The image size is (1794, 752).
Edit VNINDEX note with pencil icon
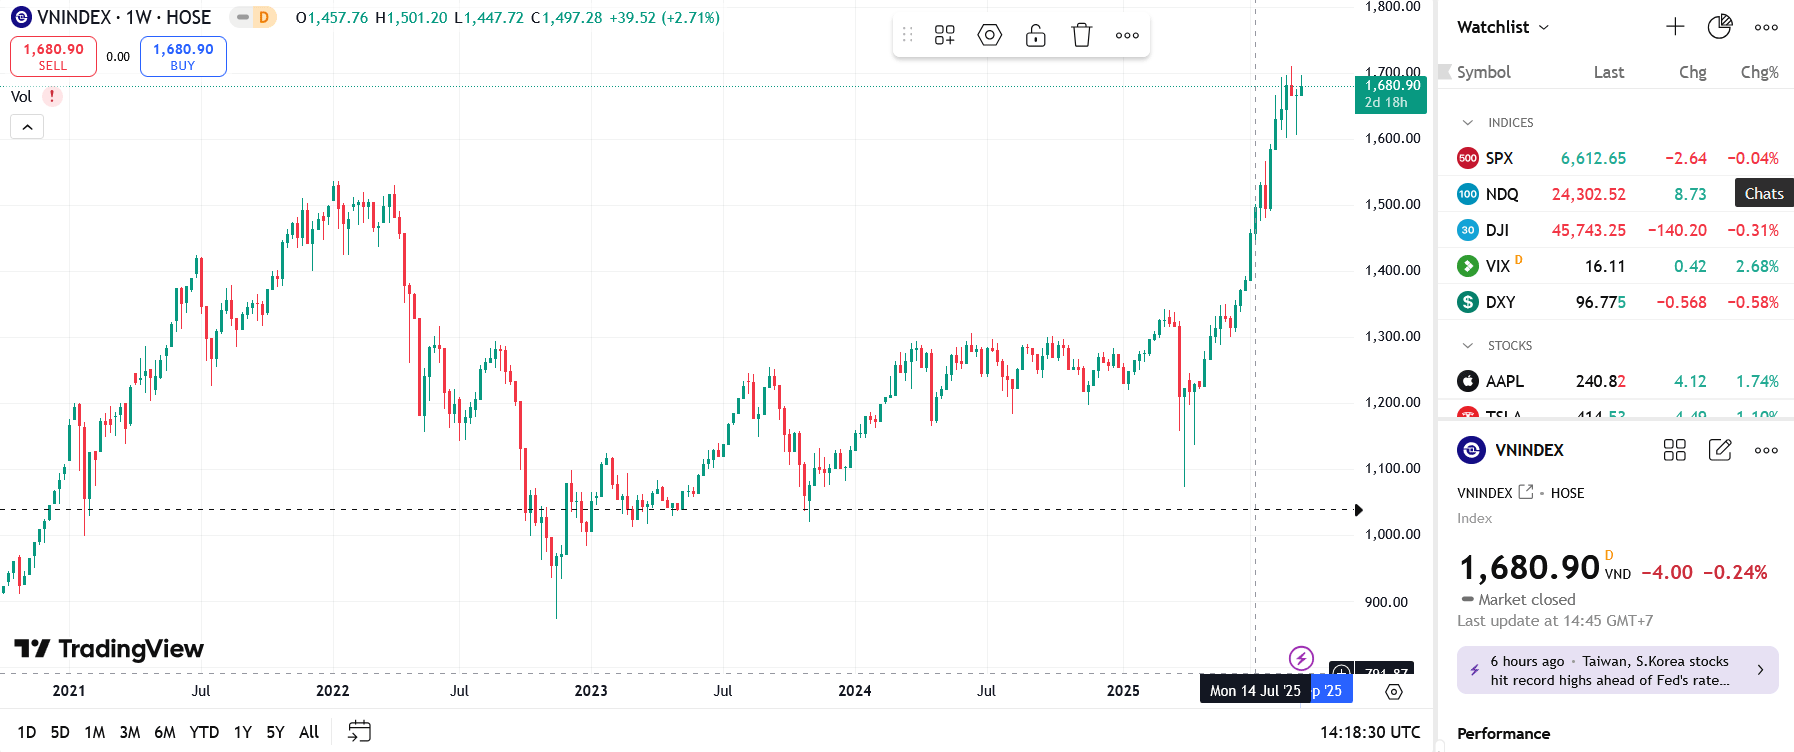point(1720,450)
